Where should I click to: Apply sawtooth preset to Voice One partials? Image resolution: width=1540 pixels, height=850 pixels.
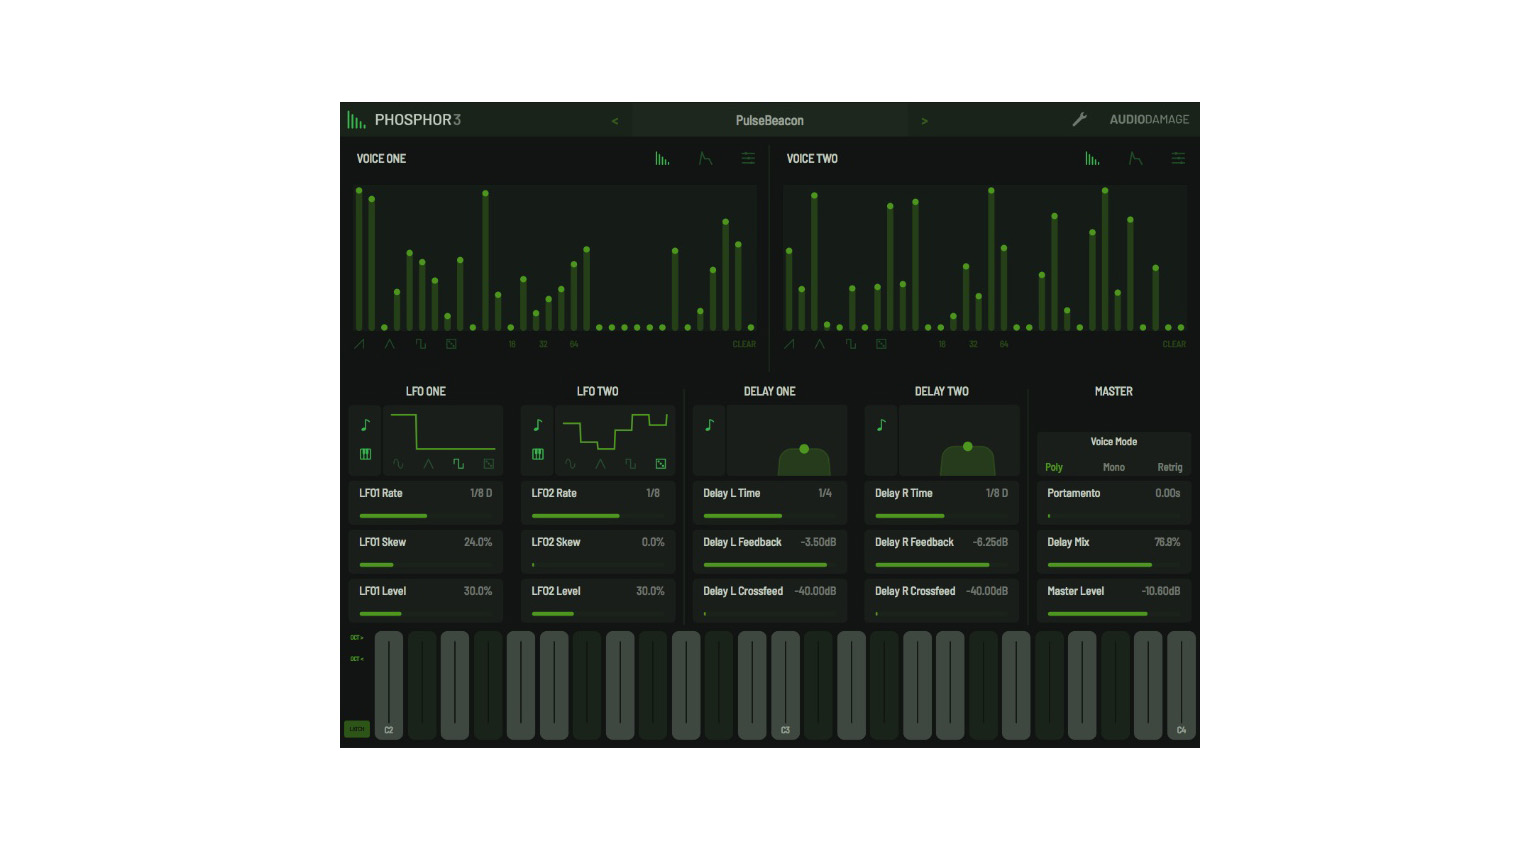click(359, 344)
